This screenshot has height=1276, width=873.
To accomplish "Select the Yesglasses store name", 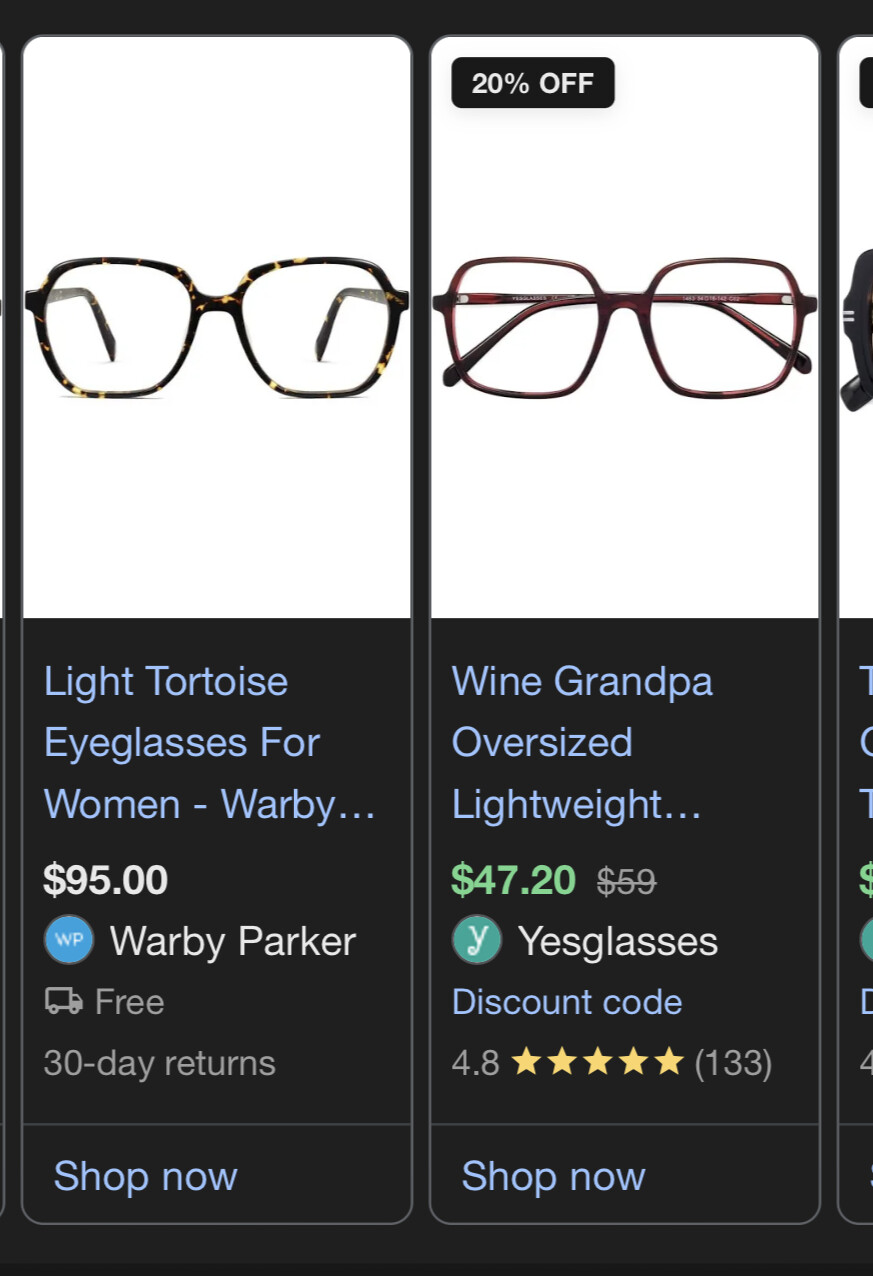I will pos(618,941).
